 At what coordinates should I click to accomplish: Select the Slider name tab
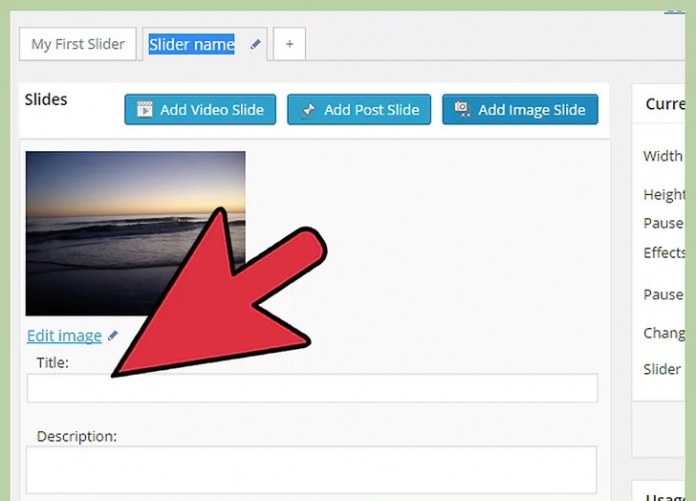(192, 44)
